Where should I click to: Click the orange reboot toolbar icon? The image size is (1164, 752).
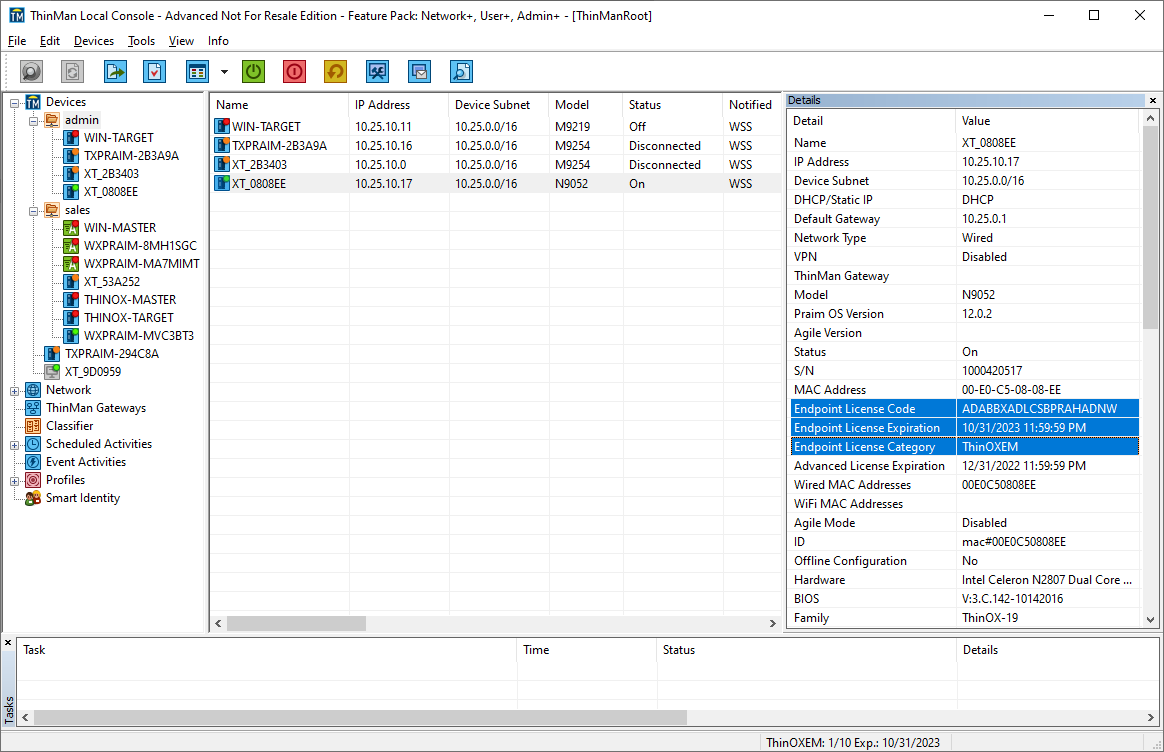(x=336, y=72)
